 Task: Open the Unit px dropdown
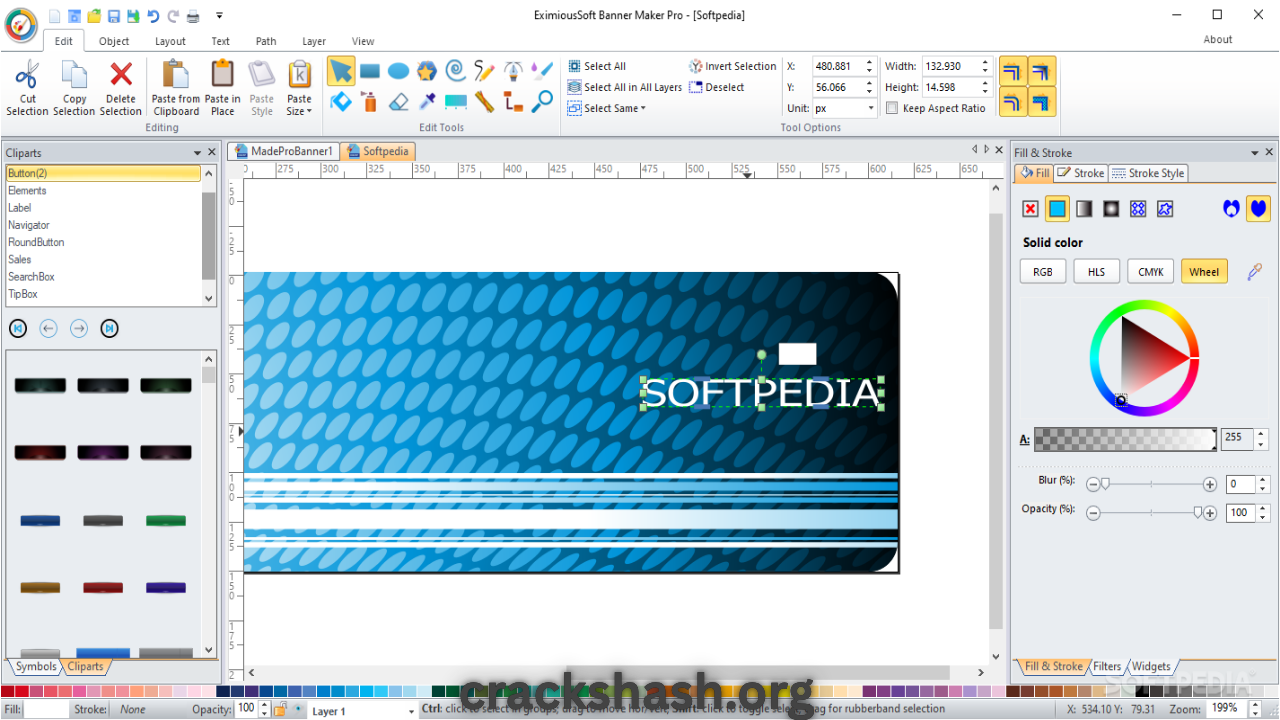tap(870, 108)
